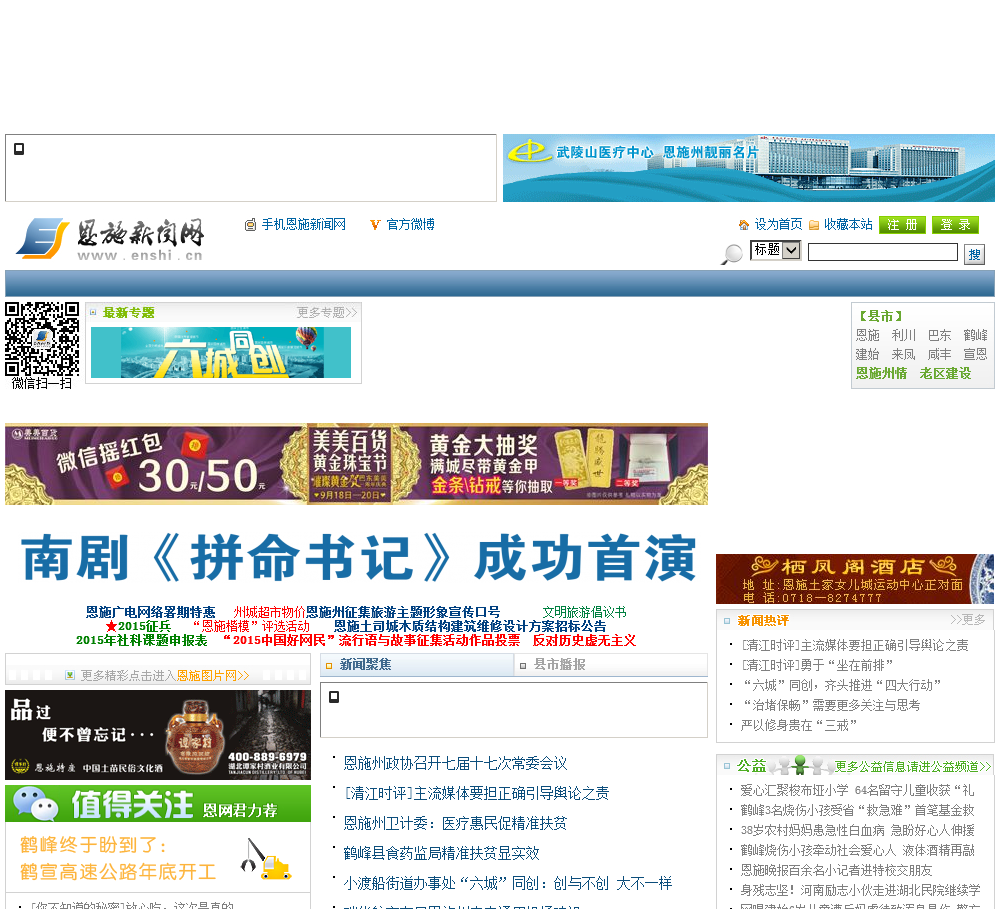Open the 官方微博 link
Image resolution: width=1000 pixels, height=909 pixels.
click(x=411, y=225)
